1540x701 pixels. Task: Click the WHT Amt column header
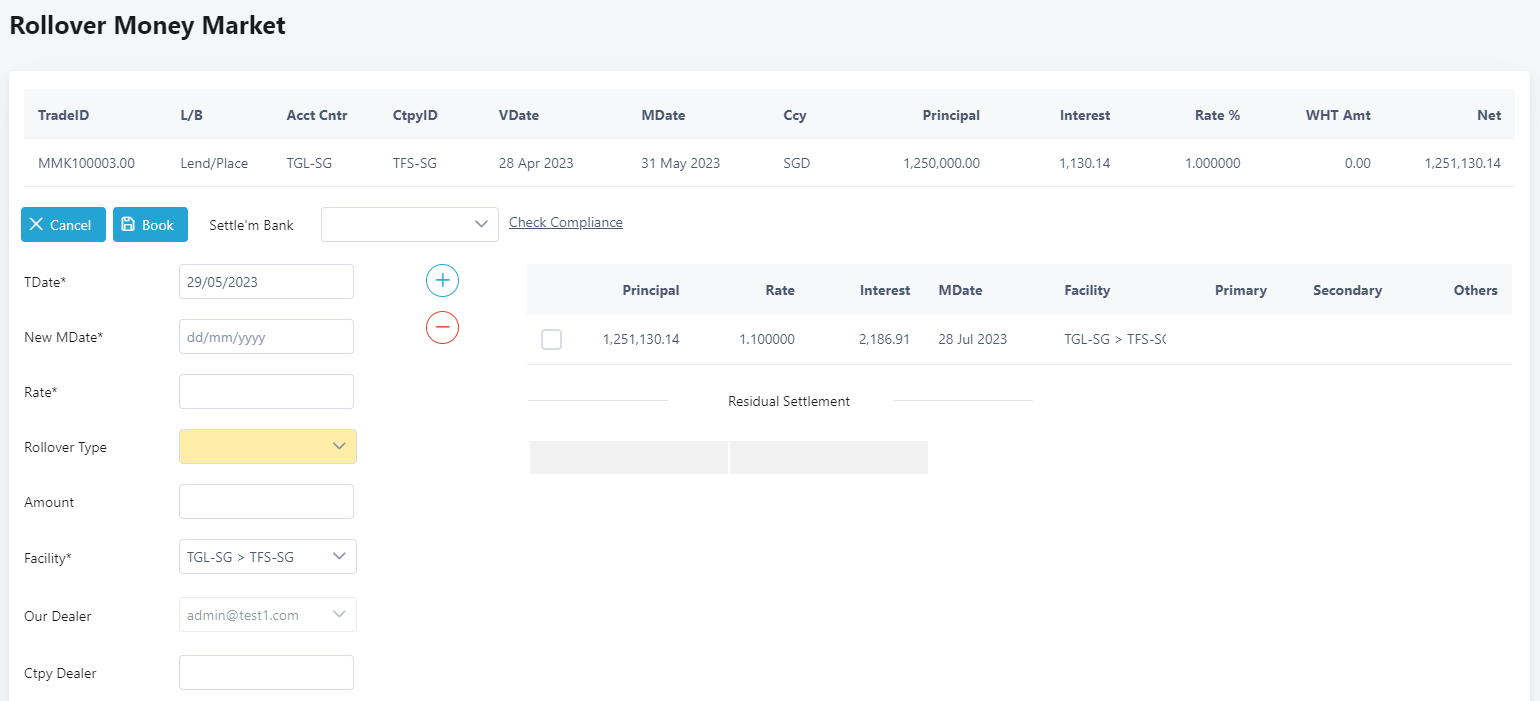[x=1338, y=115]
